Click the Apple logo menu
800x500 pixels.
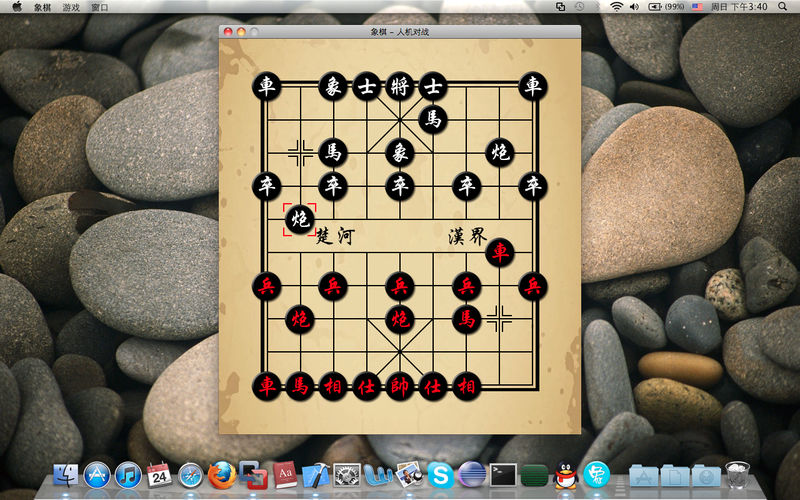(x=17, y=7)
